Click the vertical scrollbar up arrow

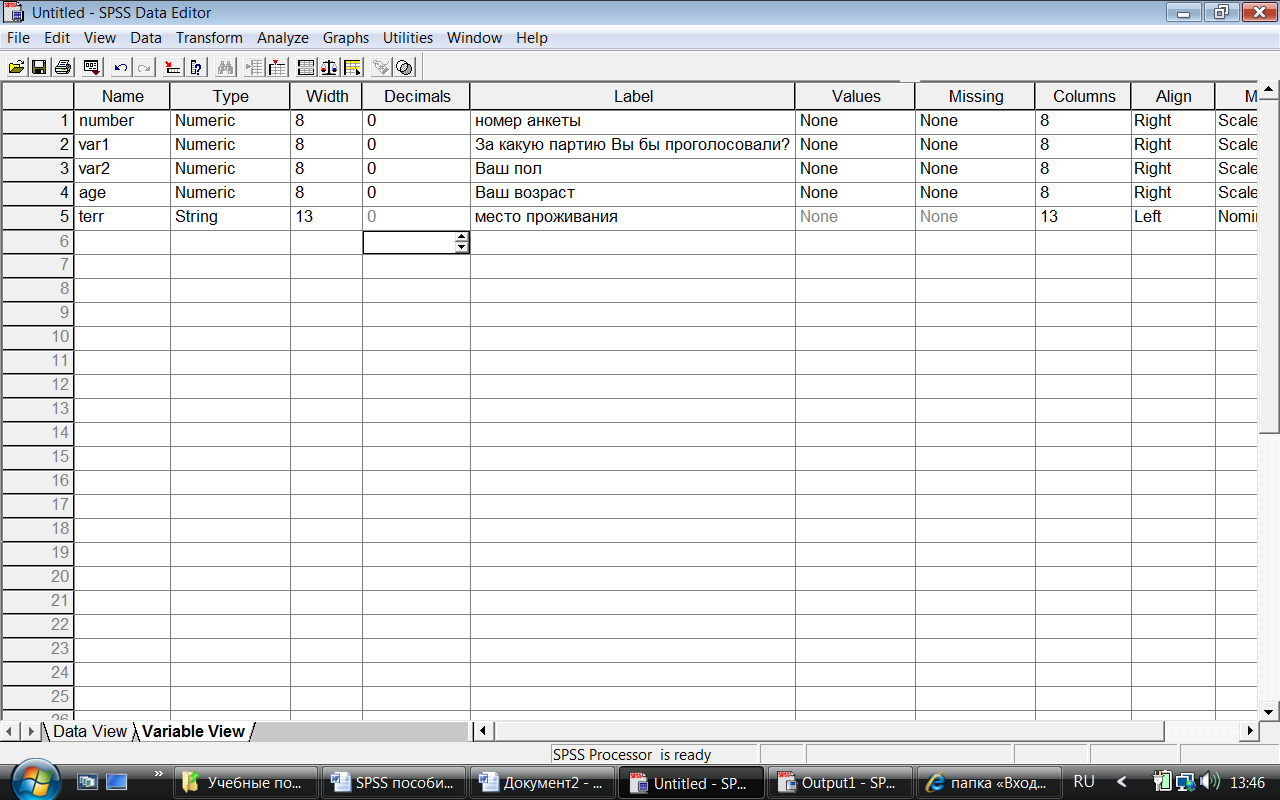pos(1268,92)
